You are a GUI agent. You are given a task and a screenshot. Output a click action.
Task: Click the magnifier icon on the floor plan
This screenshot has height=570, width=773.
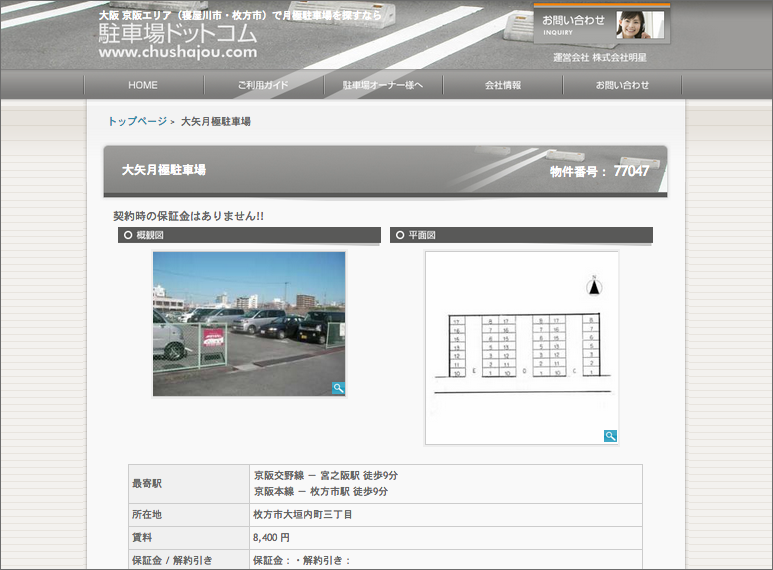(610, 436)
